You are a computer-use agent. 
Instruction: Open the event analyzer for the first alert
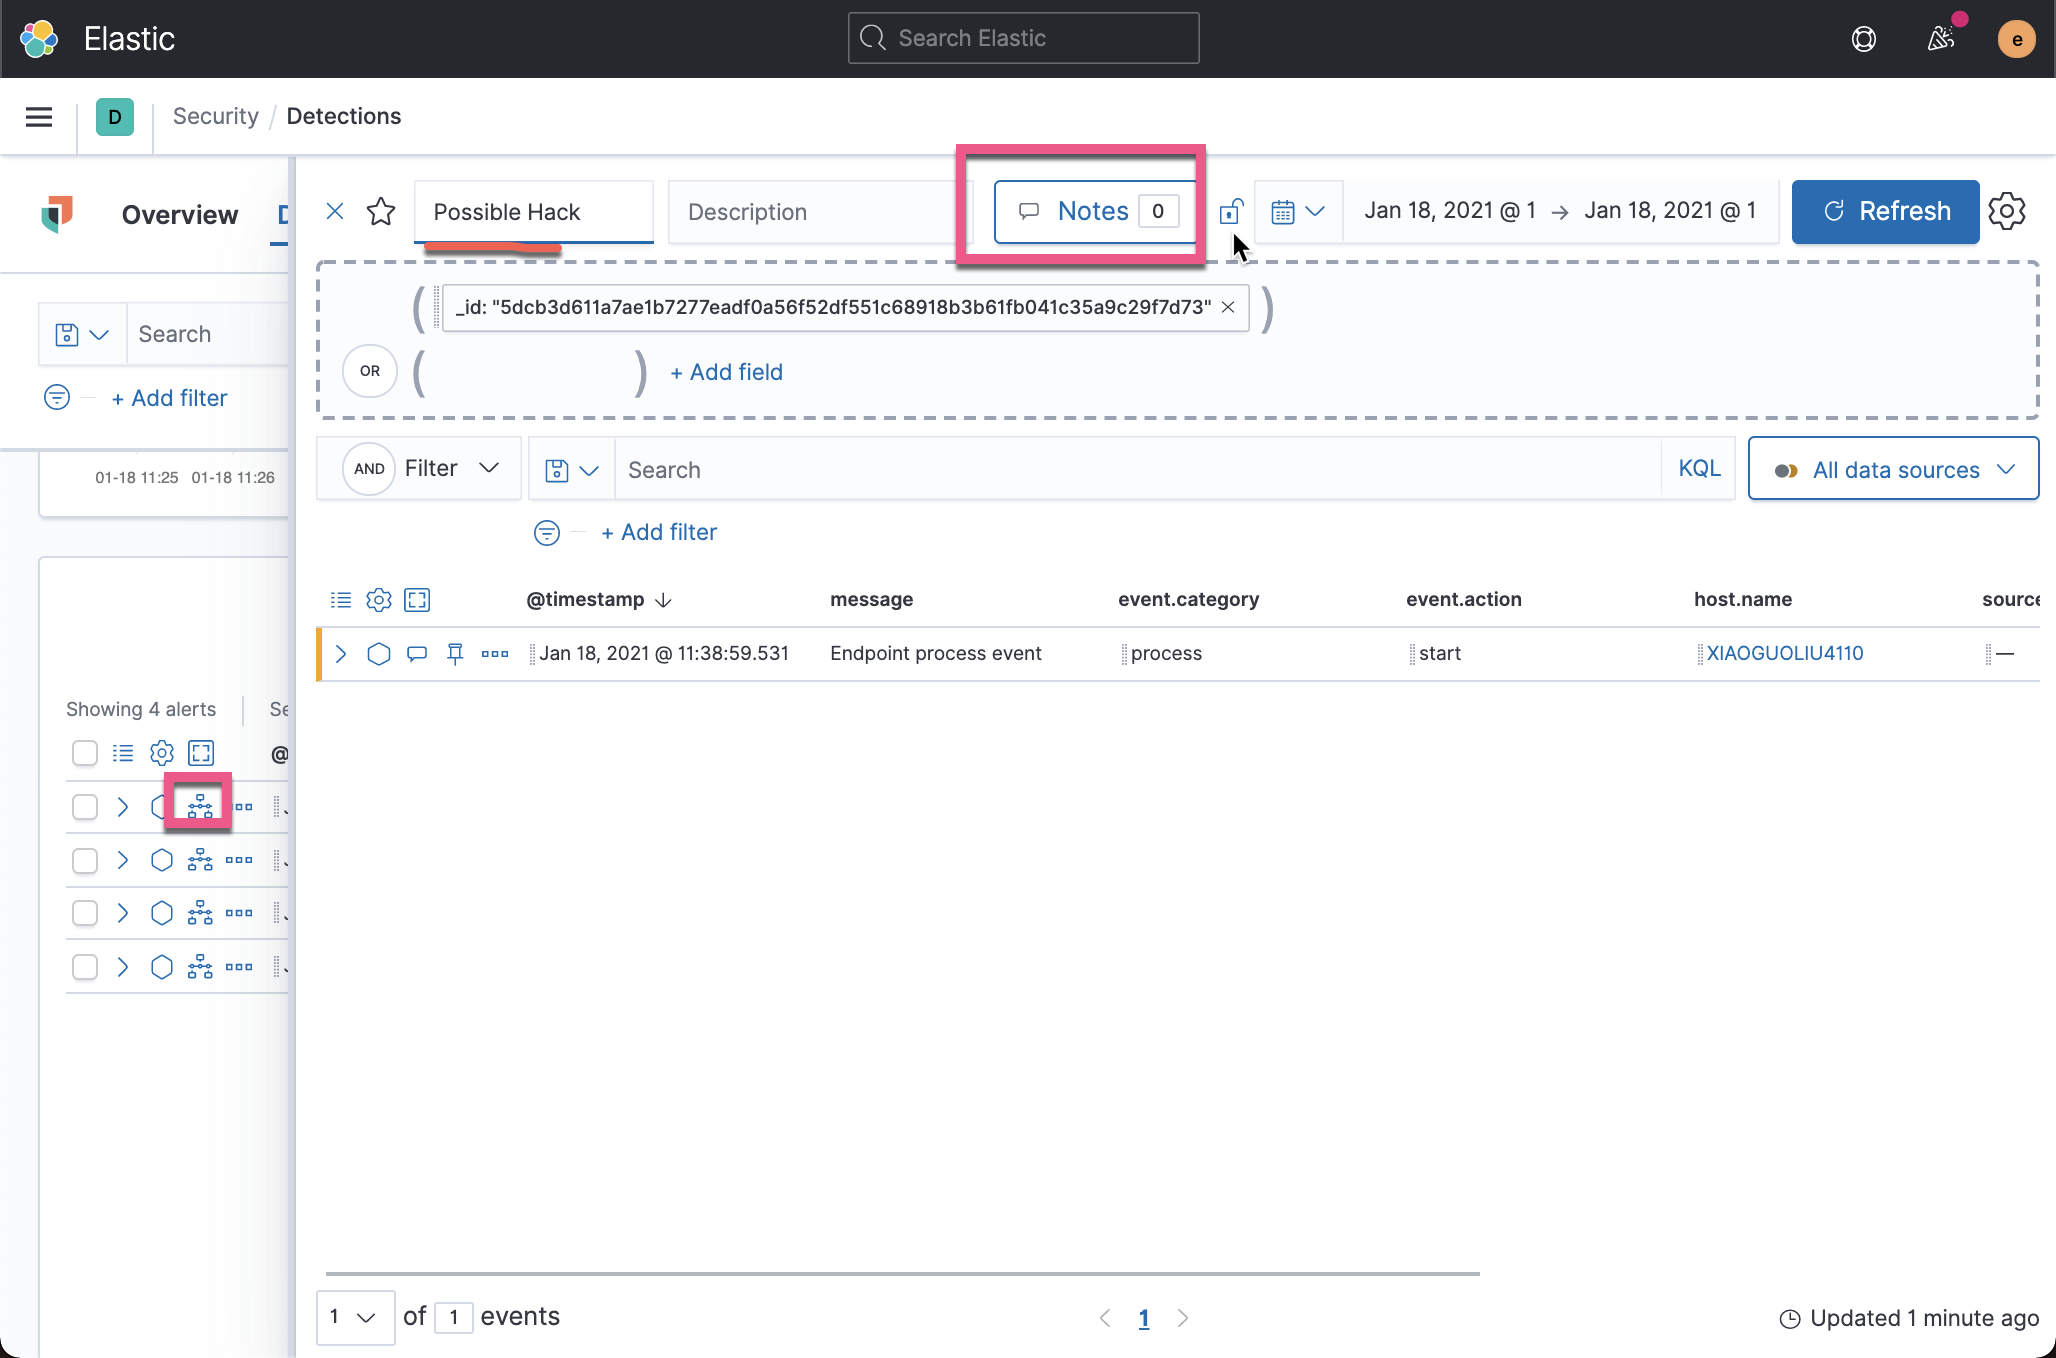(199, 806)
